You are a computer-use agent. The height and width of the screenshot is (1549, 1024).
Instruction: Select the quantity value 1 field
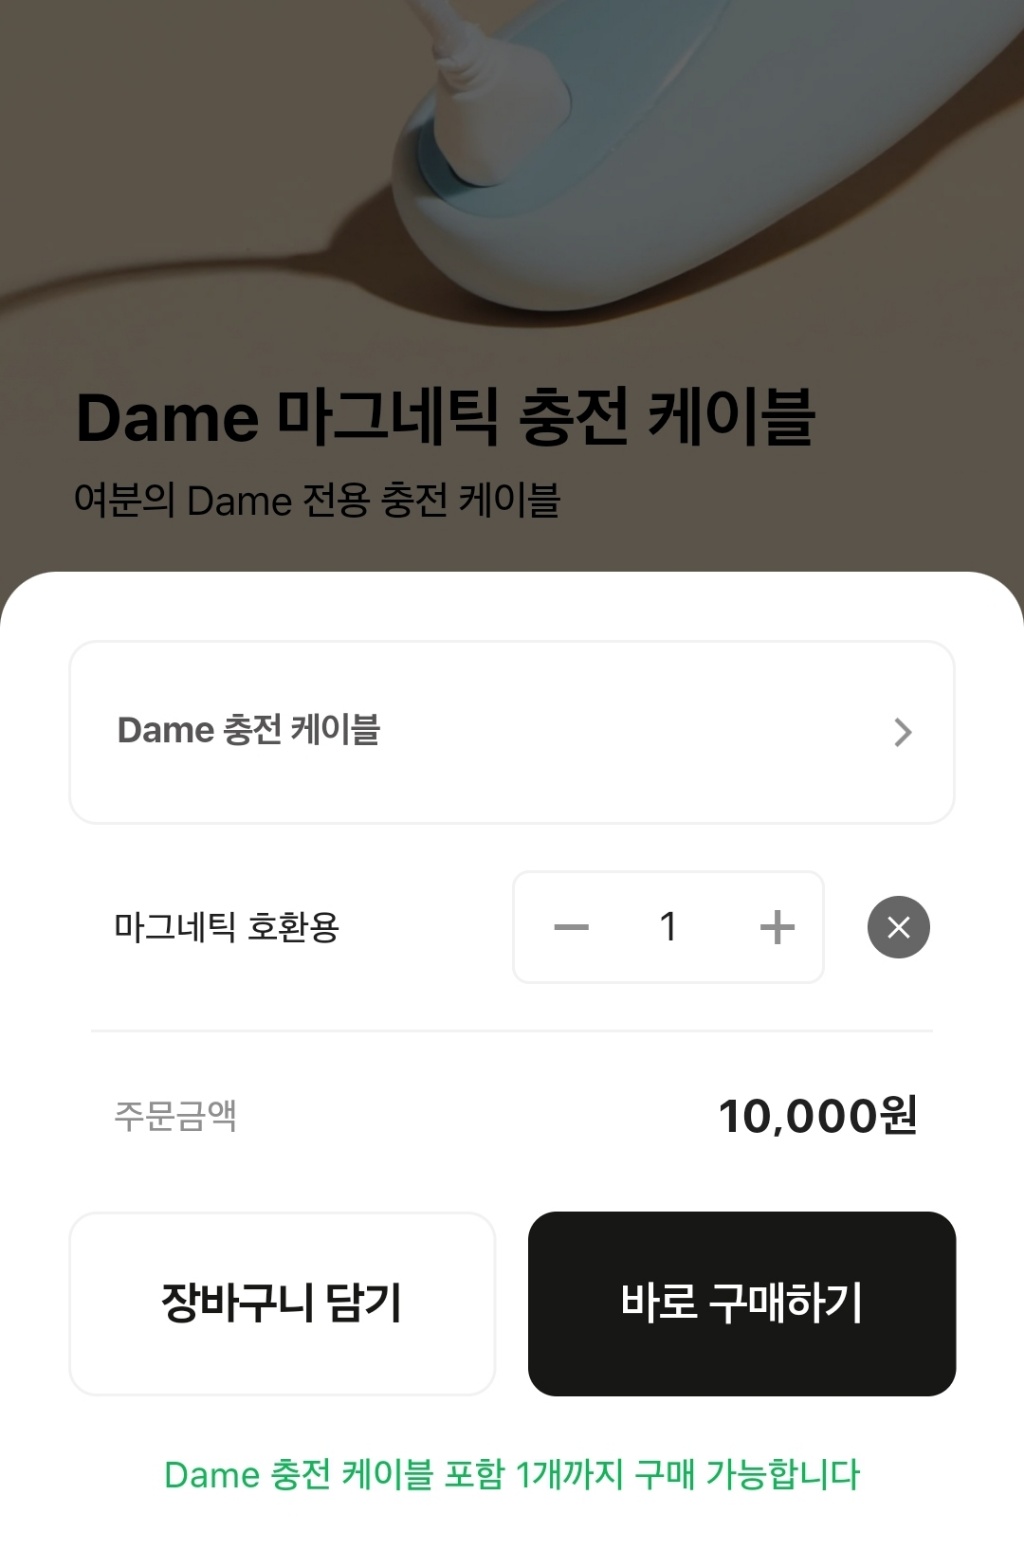pos(668,927)
